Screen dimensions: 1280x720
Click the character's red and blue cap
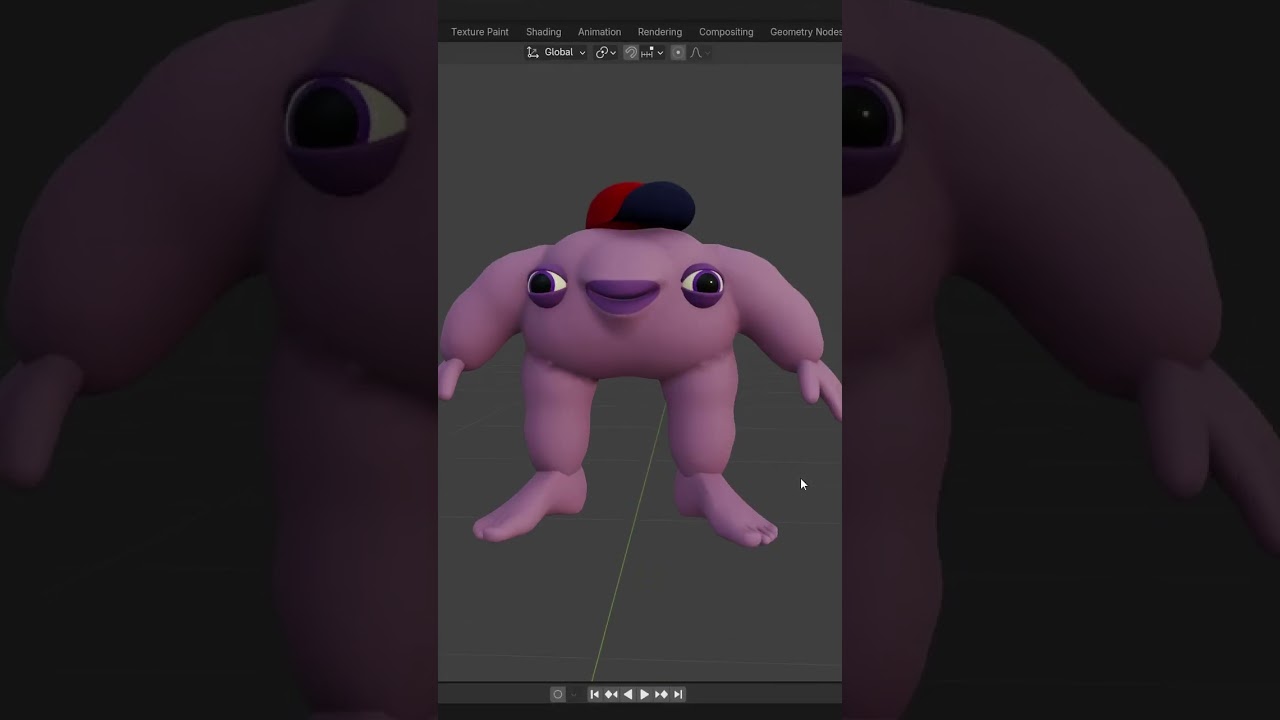[640, 205]
